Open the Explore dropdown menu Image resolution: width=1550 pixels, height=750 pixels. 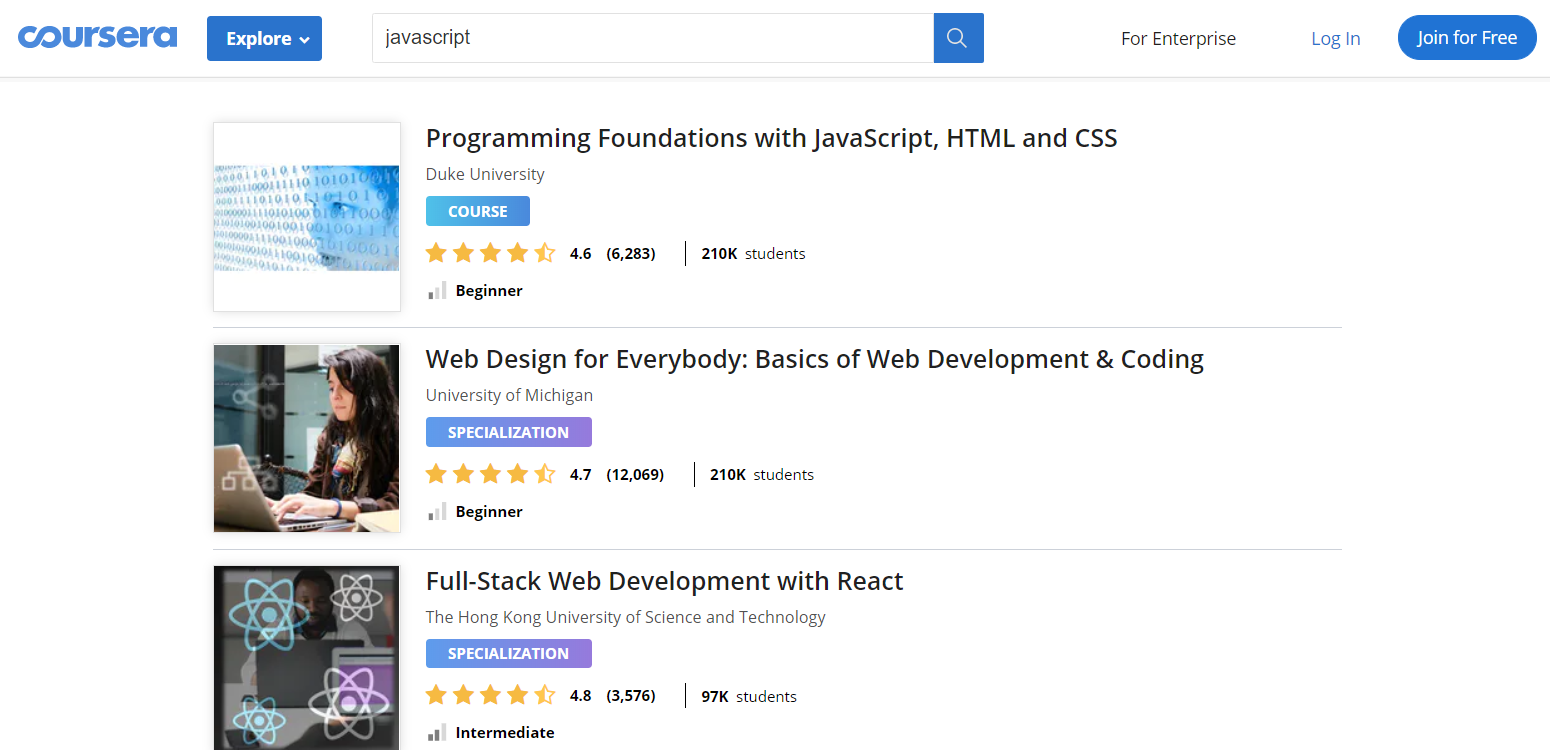point(264,38)
